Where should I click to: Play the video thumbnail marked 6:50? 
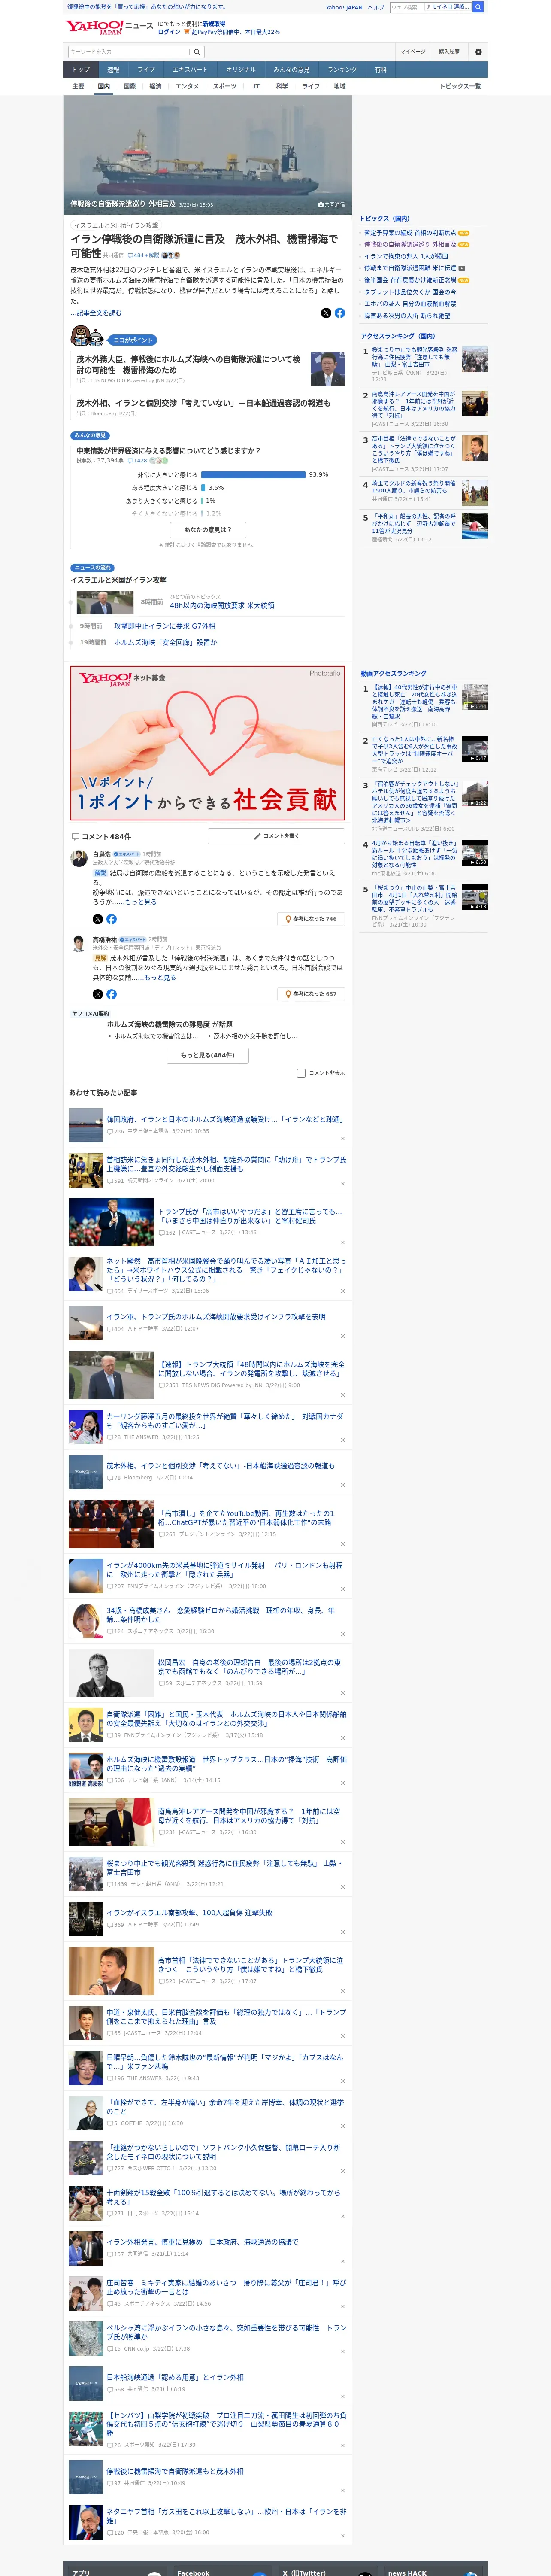(475, 853)
